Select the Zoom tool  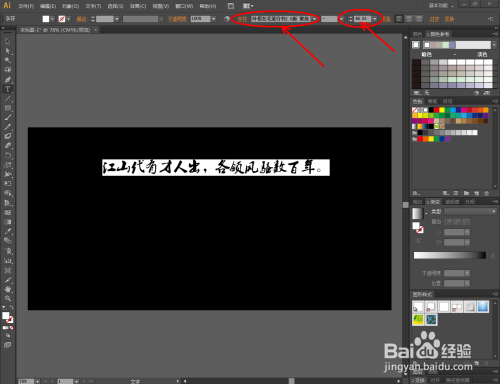(8, 299)
